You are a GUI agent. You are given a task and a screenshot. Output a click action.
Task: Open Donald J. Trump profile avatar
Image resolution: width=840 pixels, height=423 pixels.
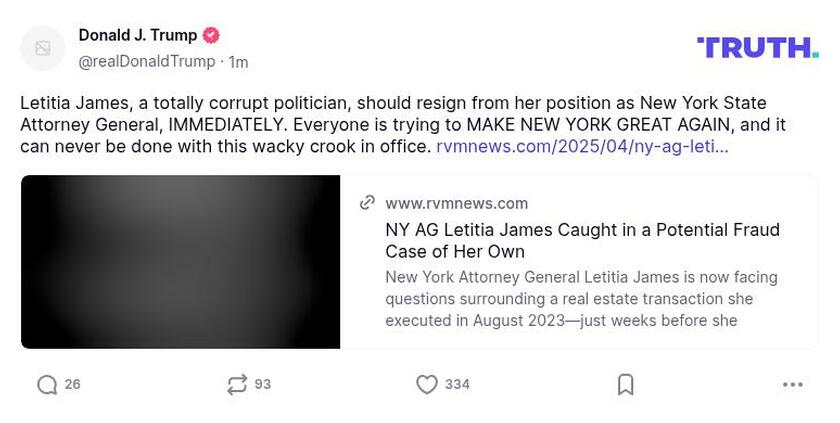(x=43, y=48)
